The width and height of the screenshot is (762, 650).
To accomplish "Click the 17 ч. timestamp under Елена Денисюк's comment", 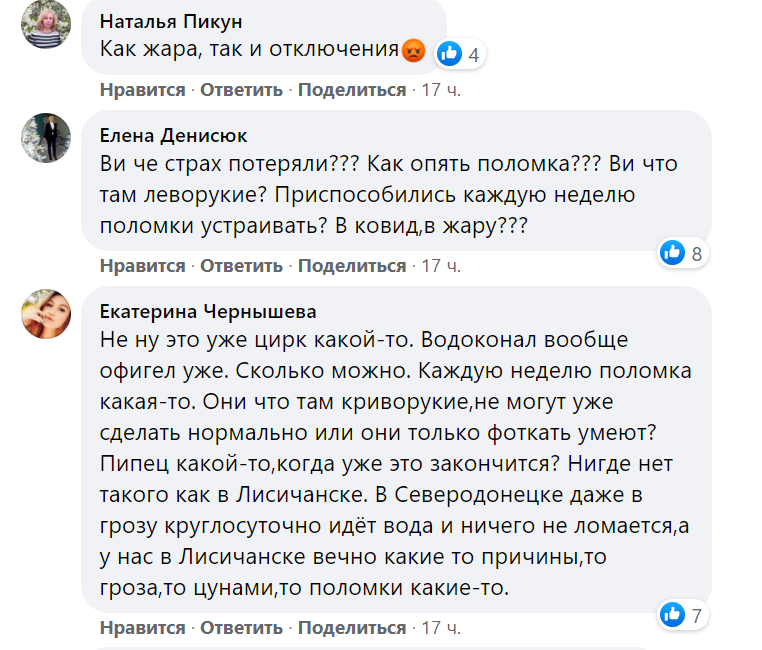I will (442, 266).
